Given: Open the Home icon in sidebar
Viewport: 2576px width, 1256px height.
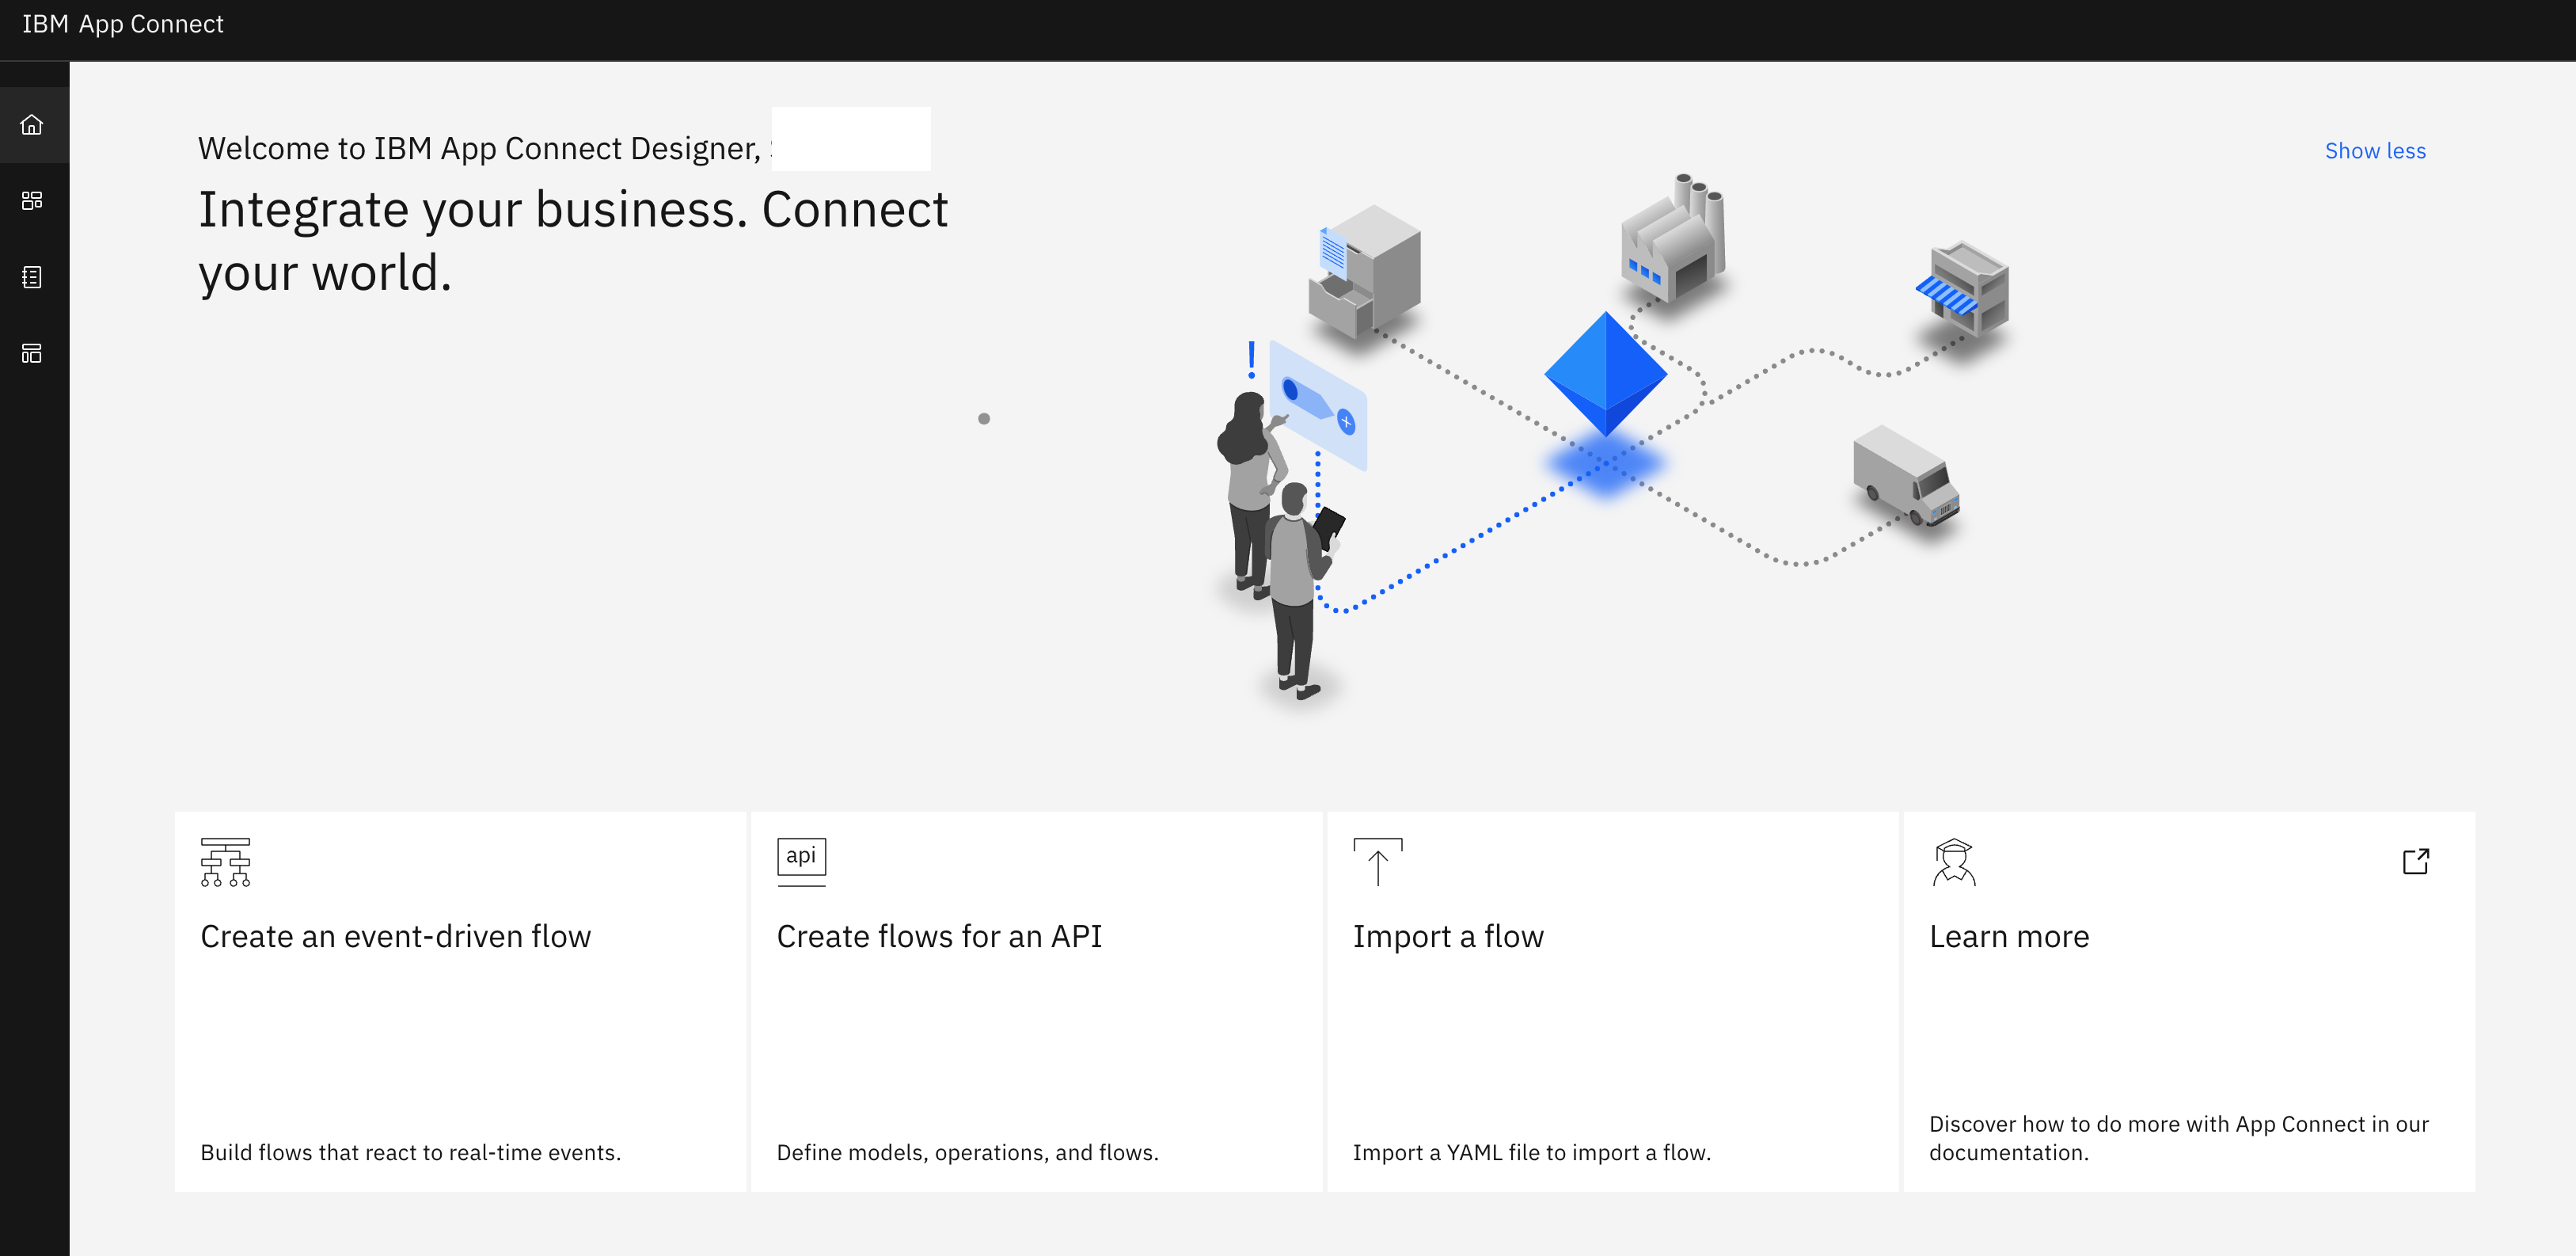Looking at the screenshot, I should coord(32,125).
